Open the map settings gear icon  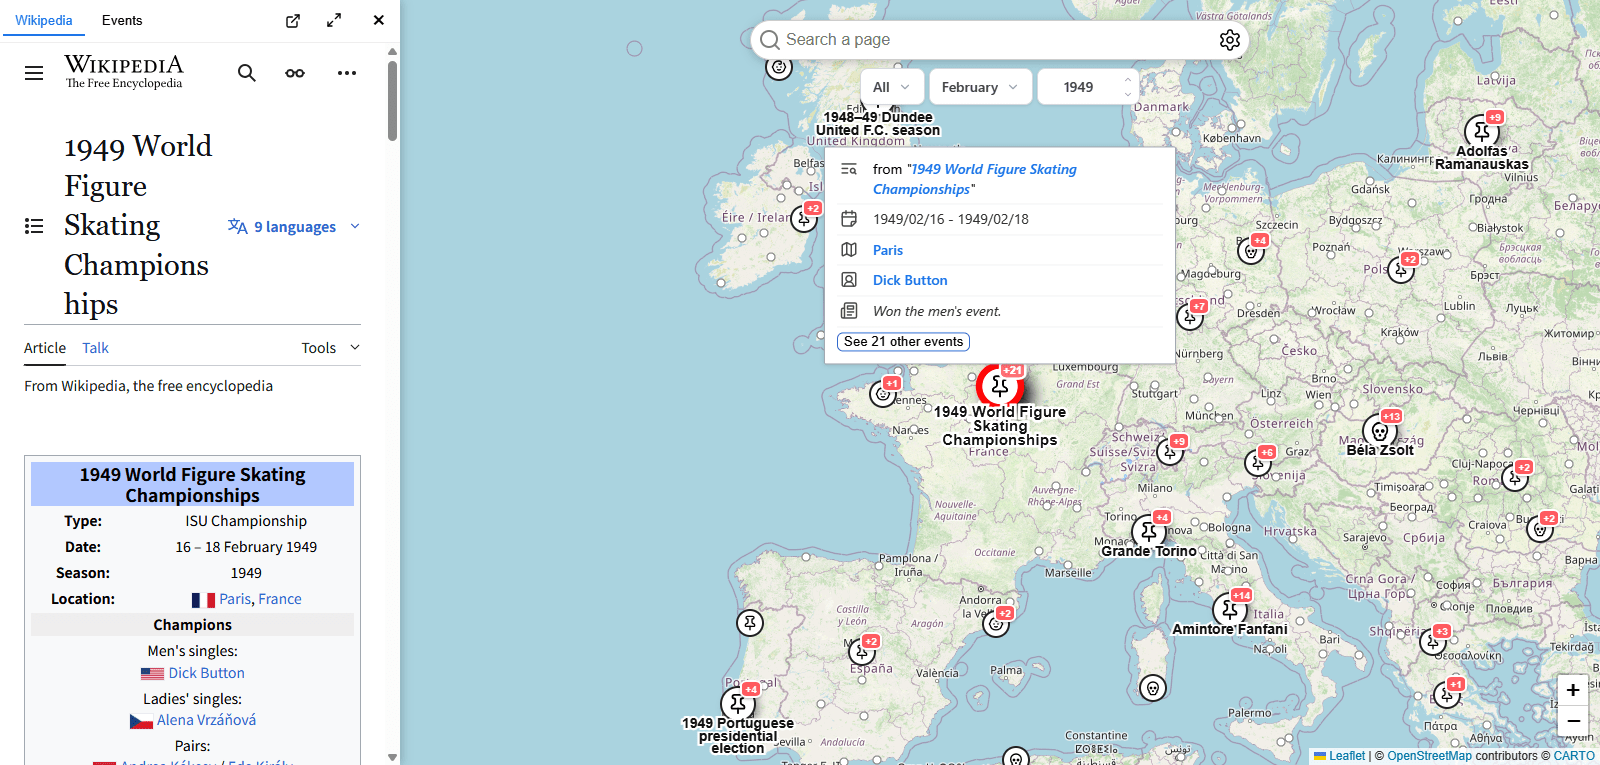point(1229,40)
